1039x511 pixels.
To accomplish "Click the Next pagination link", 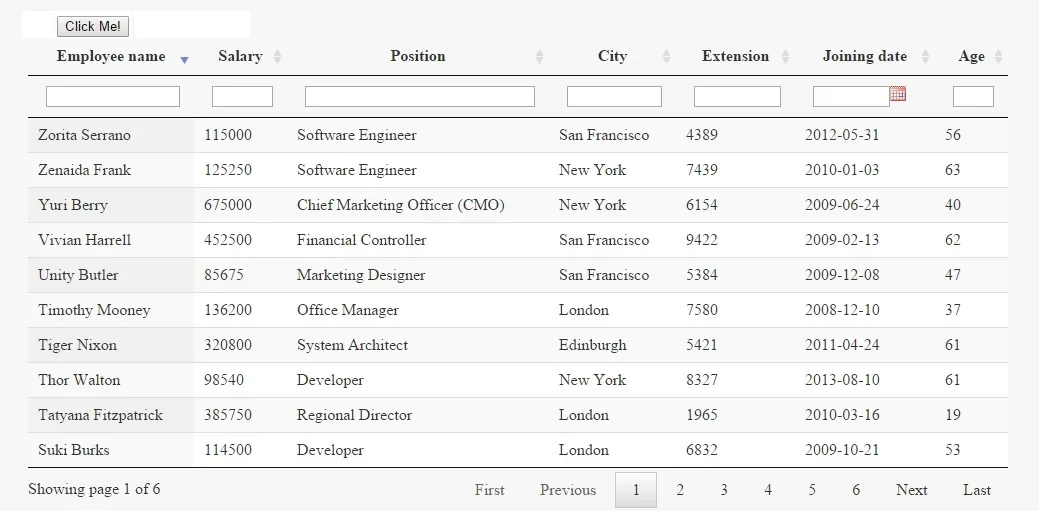I will point(911,490).
